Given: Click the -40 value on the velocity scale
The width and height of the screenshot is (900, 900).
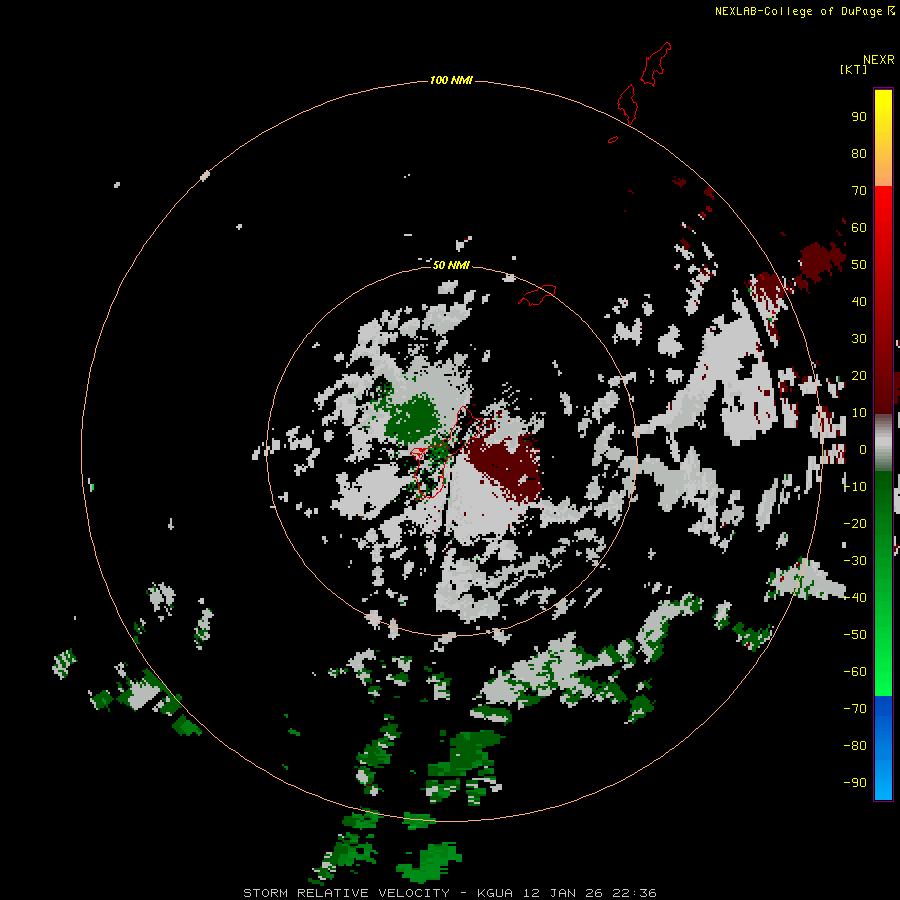Looking at the screenshot, I should (x=855, y=598).
